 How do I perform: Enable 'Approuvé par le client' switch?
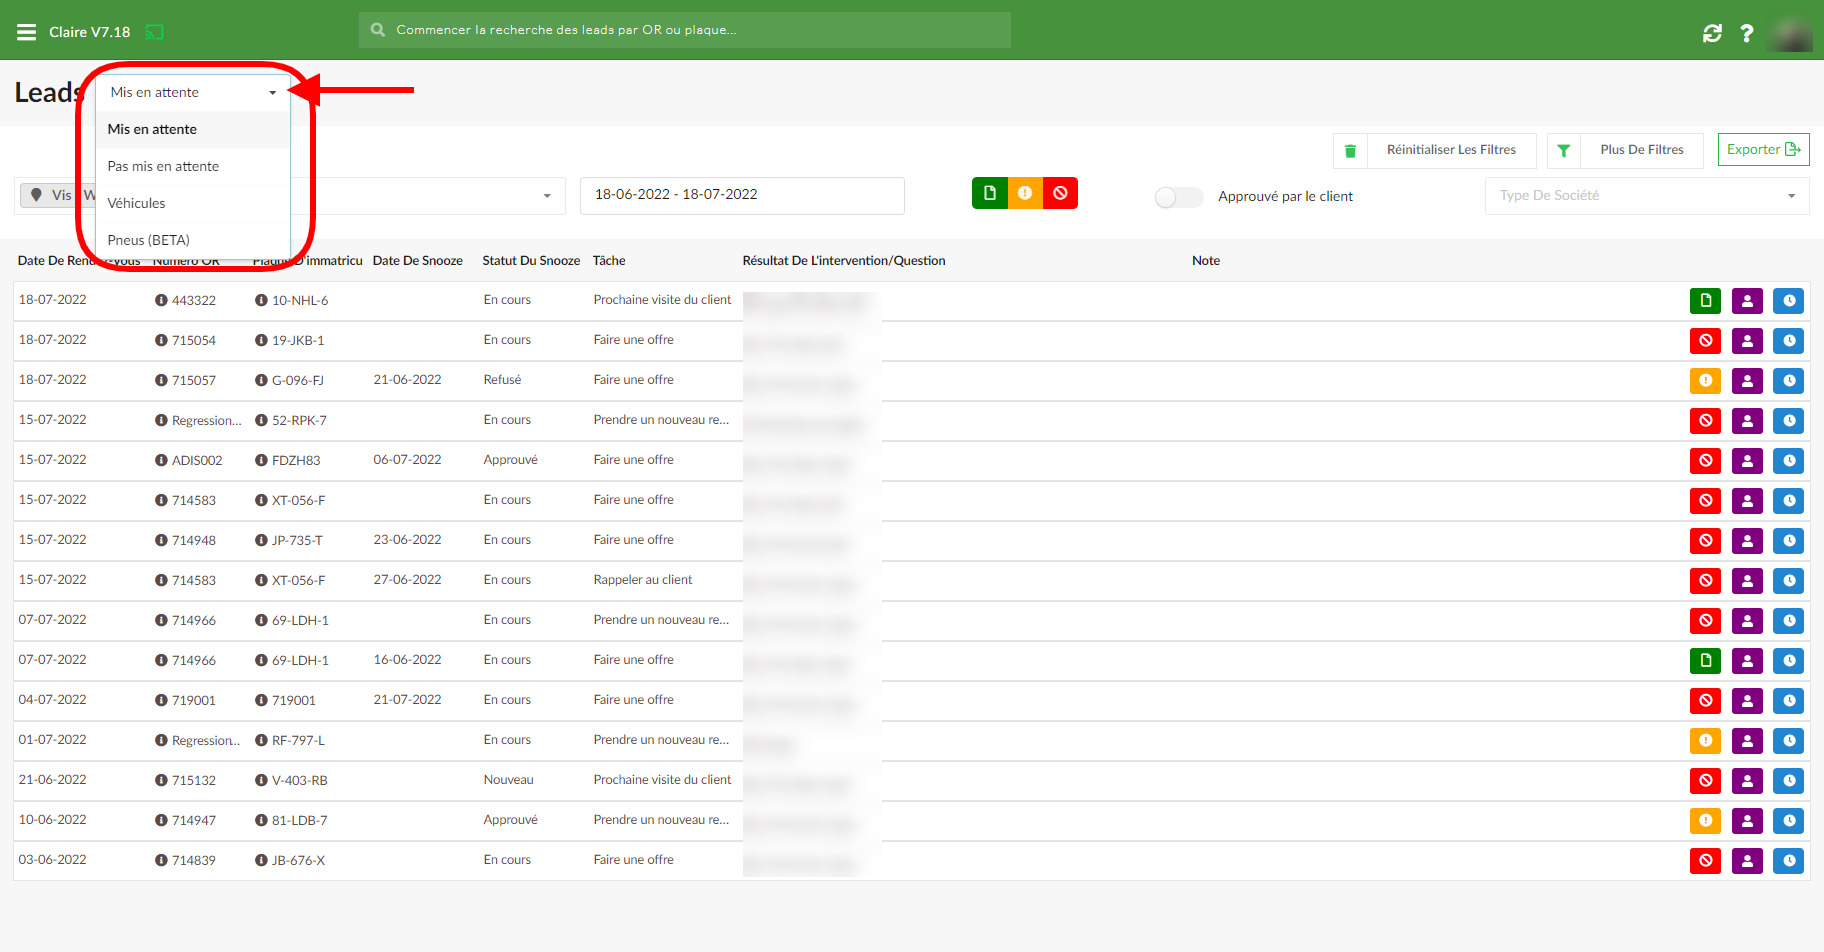[1178, 197]
